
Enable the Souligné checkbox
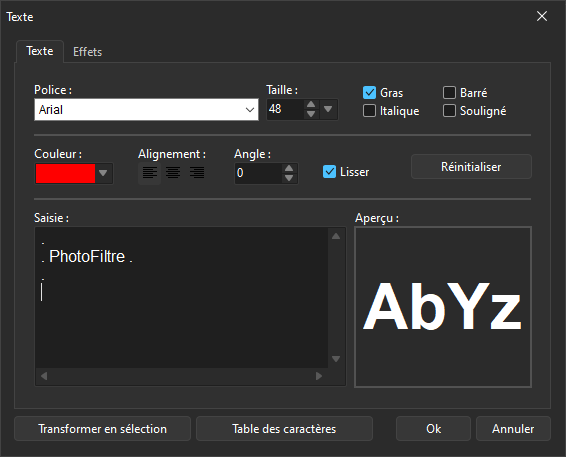click(449, 111)
